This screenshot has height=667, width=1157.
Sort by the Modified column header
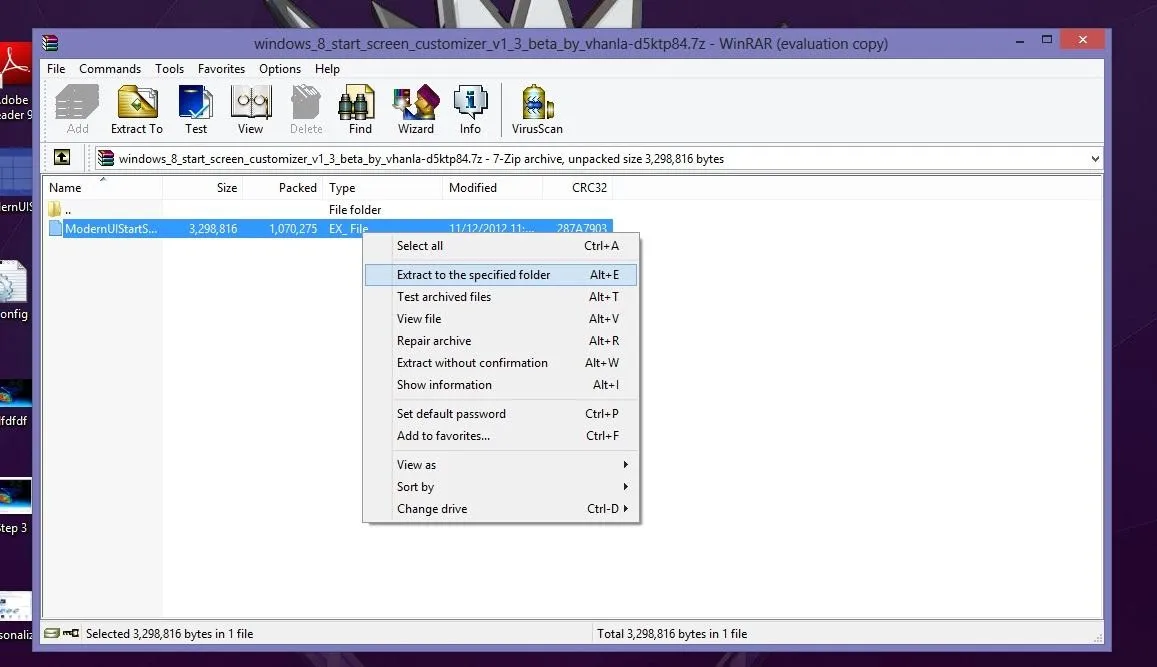coord(493,187)
